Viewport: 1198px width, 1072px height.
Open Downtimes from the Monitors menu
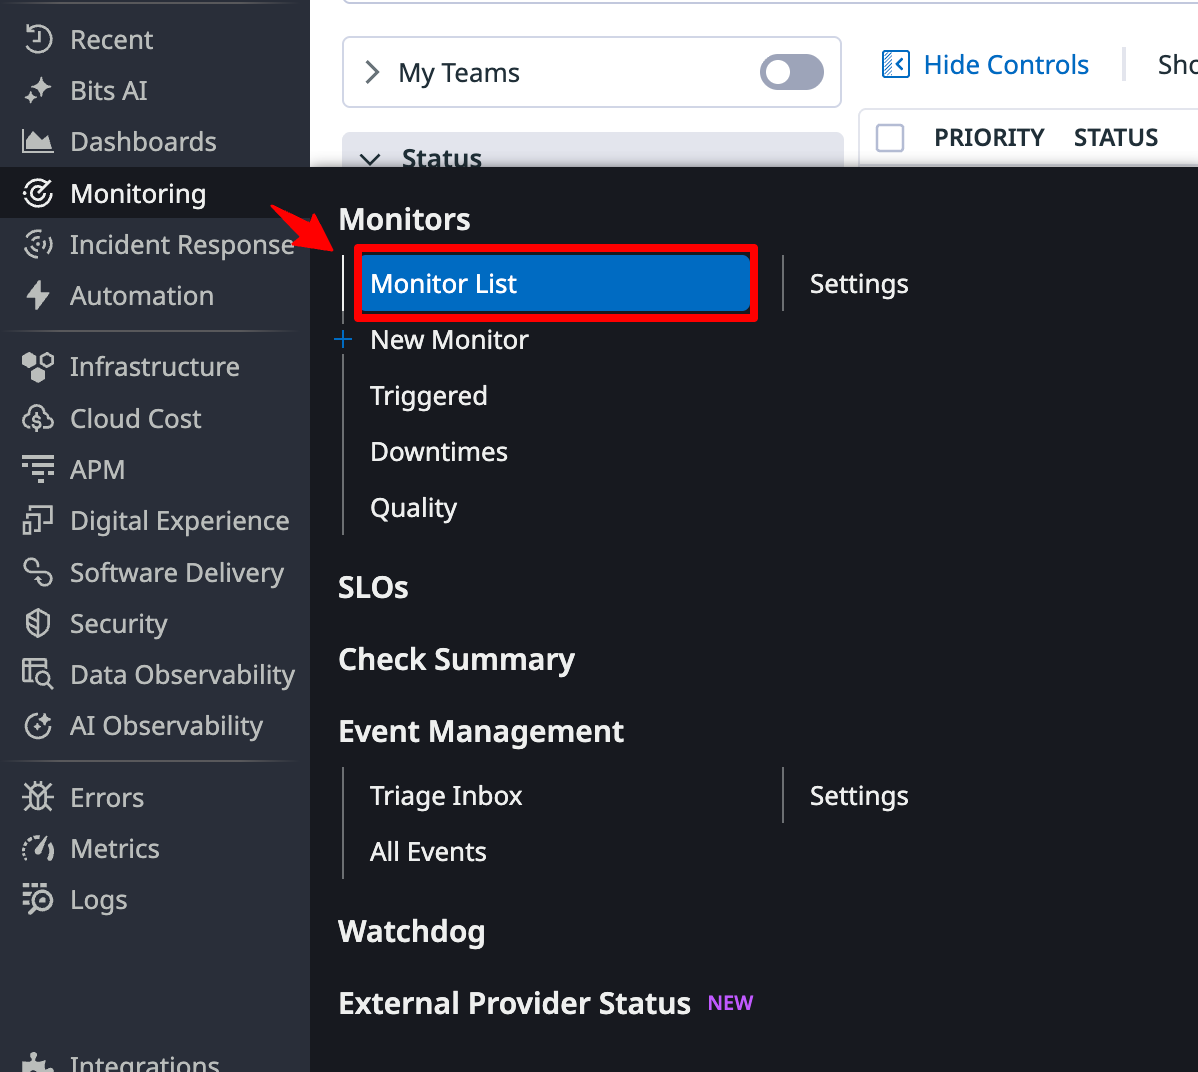438,452
